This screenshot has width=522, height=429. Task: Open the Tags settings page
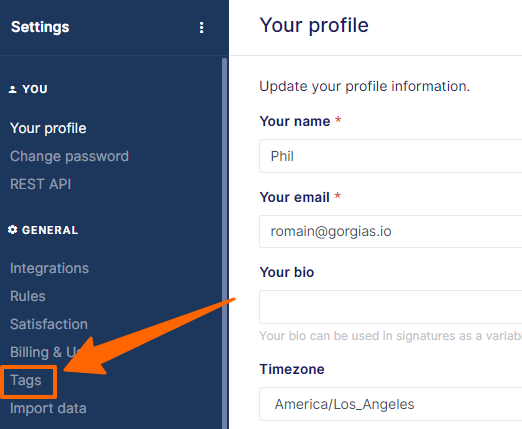click(26, 380)
